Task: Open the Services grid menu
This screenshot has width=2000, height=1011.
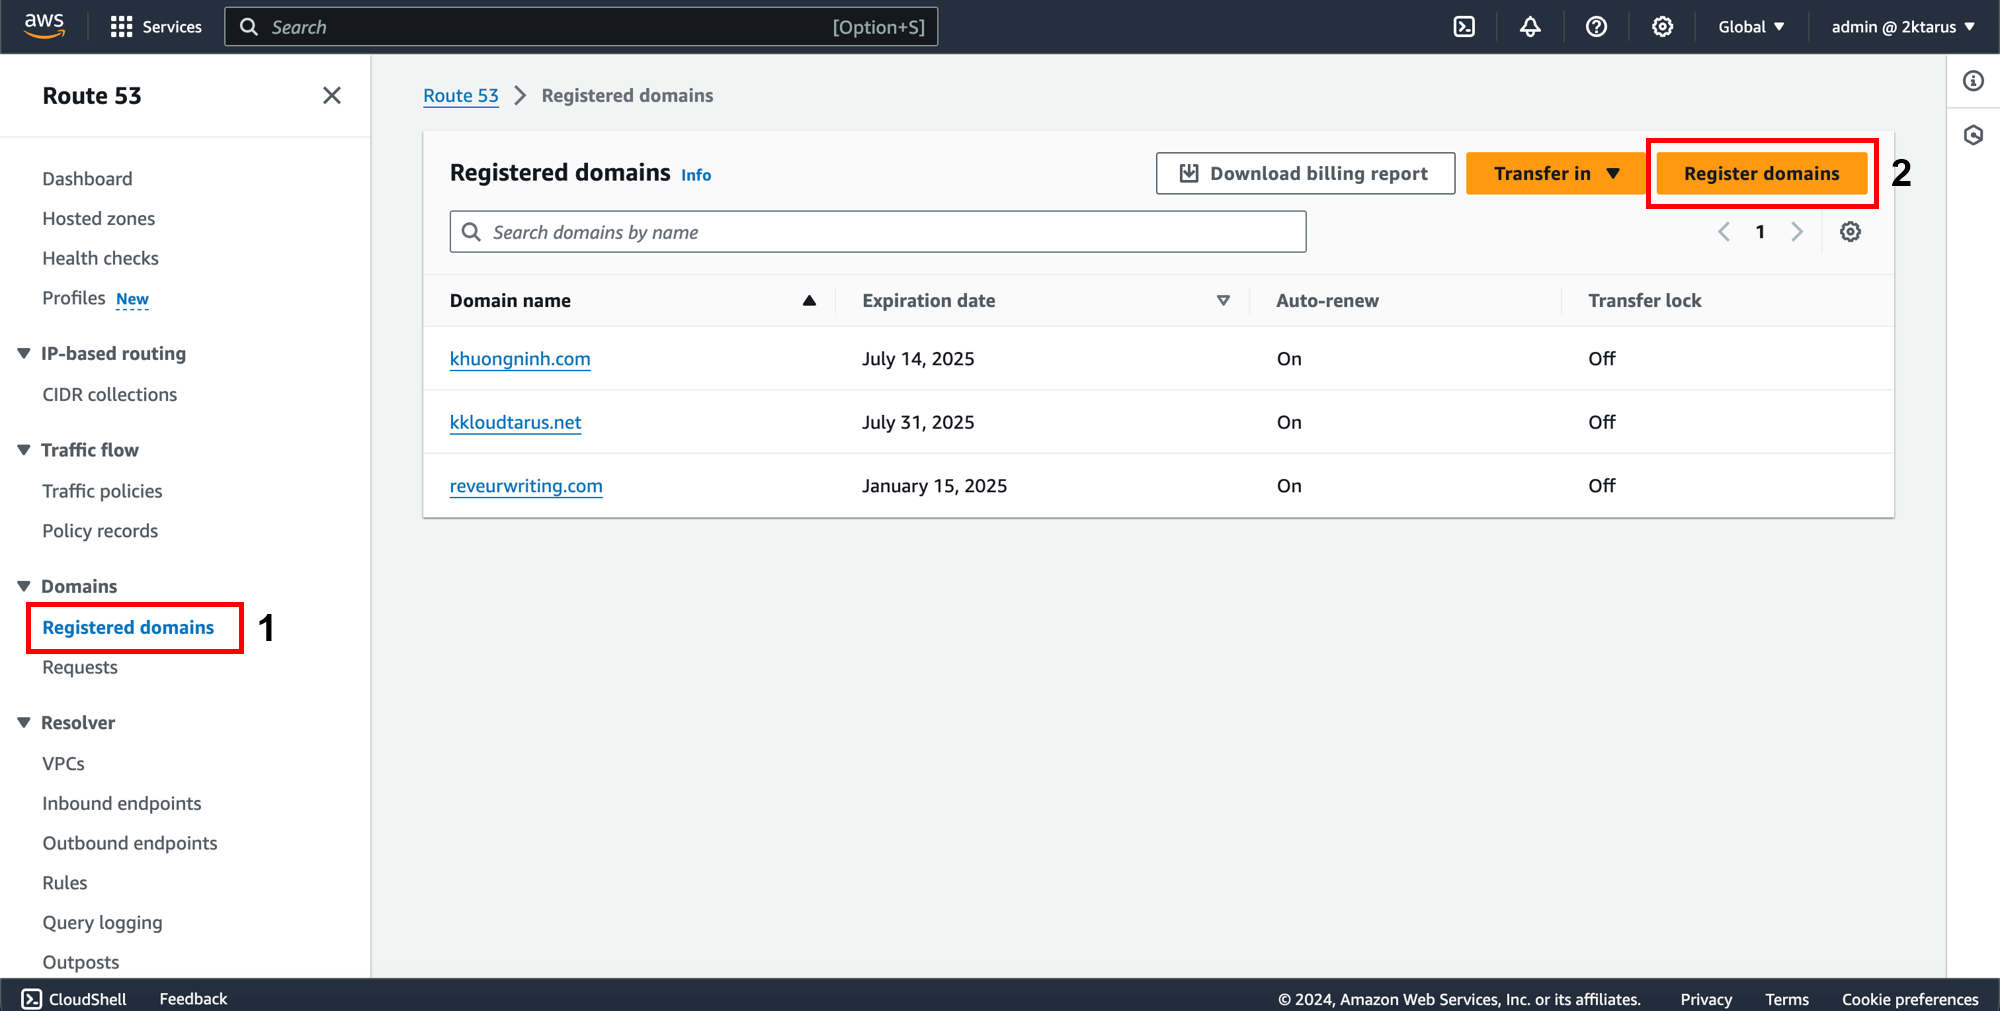Action: point(156,27)
